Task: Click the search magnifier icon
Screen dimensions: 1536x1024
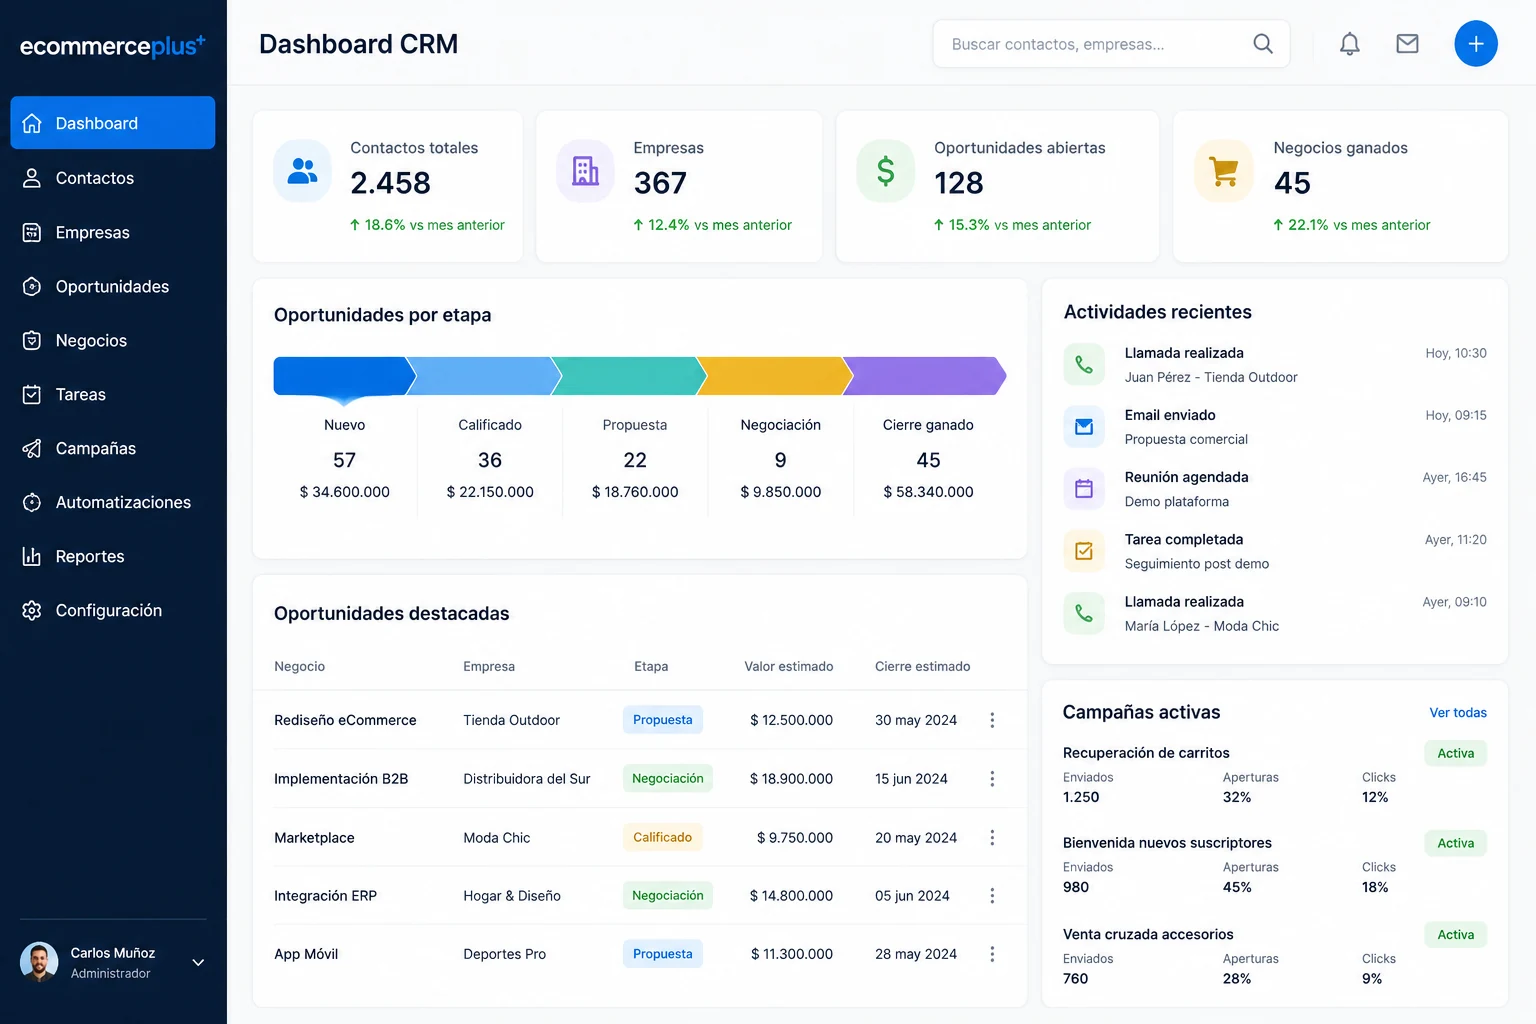Action: [1263, 44]
